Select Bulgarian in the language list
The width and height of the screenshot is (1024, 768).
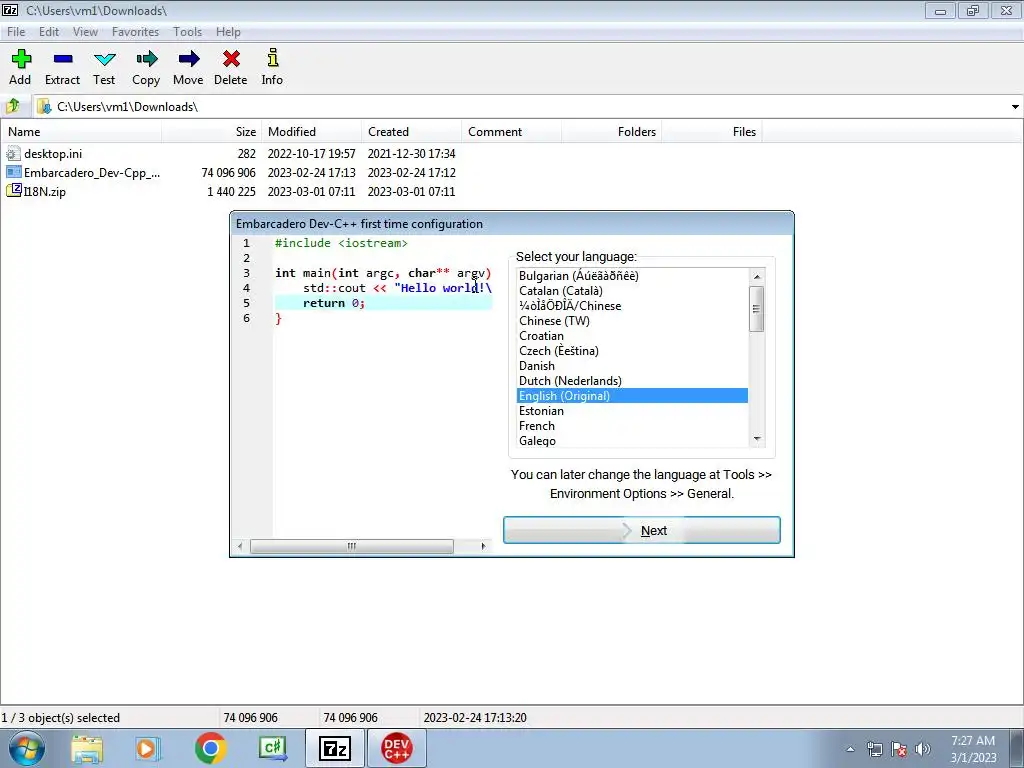(632, 276)
